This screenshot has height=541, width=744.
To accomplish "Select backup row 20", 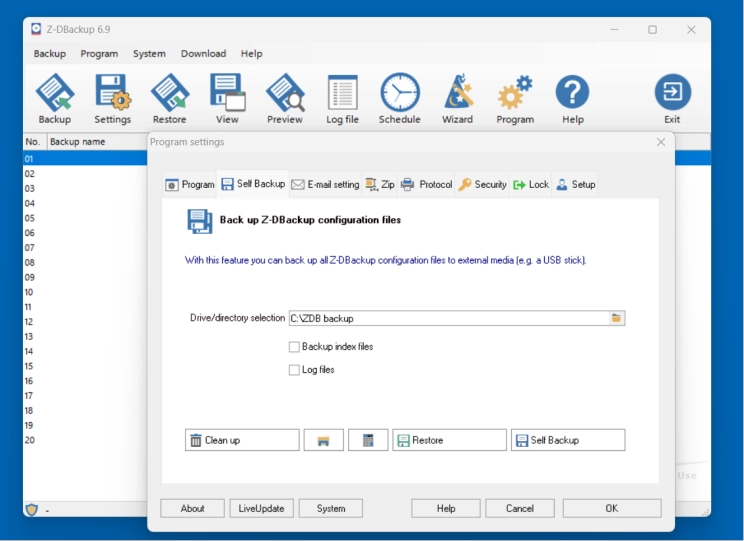I will (x=85, y=440).
